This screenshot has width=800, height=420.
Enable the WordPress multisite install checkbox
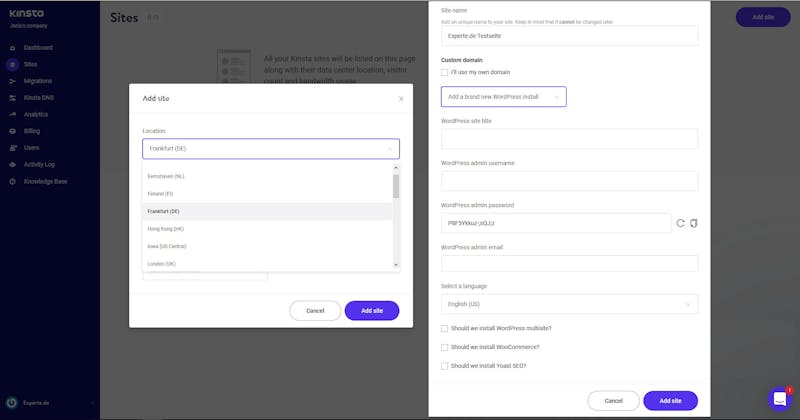tap(445, 328)
